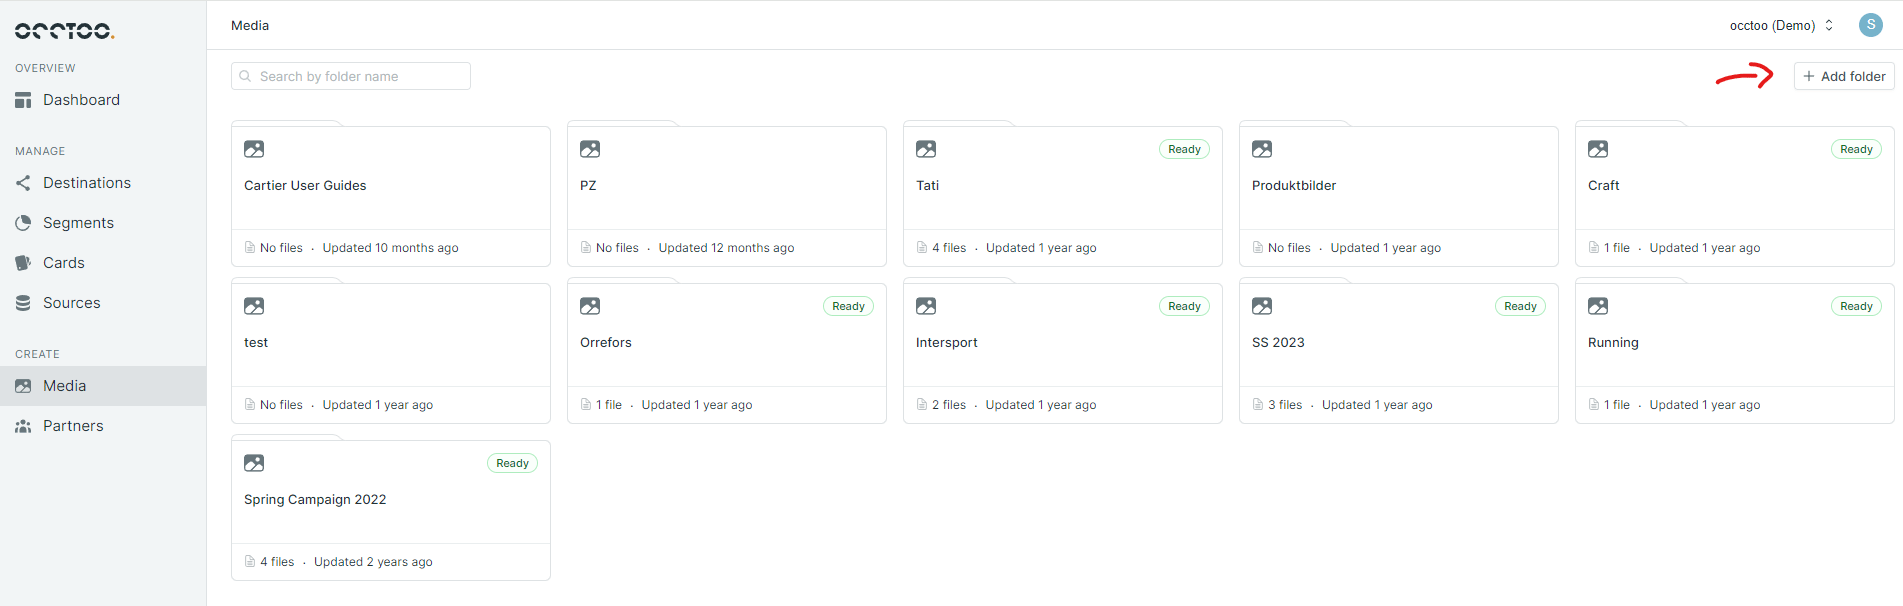The image size is (1903, 606).
Task: Click the occtoo logo
Action: (x=65, y=31)
